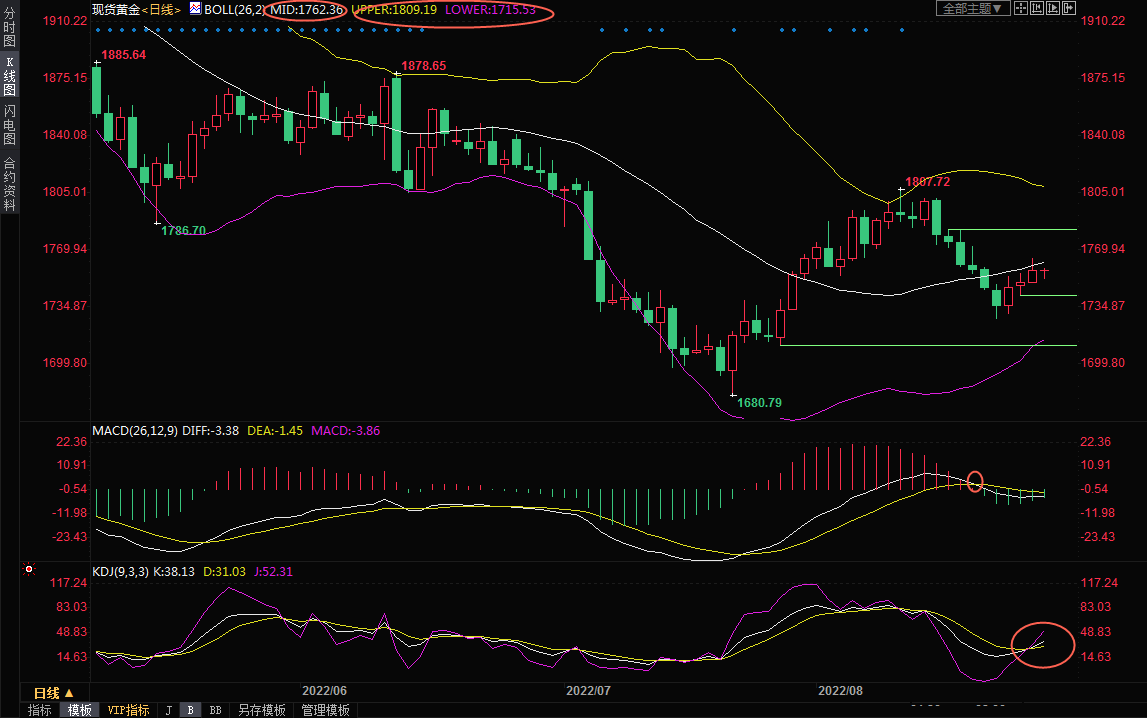Expand the 日线 period selector
The image size is (1147, 718).
[x=54, y=693]
